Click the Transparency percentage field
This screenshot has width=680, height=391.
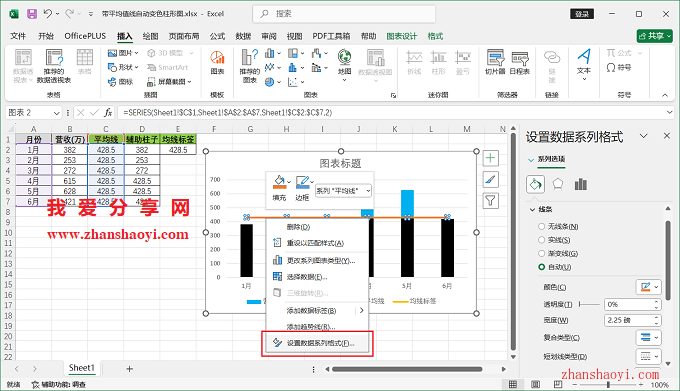point(629,305)
